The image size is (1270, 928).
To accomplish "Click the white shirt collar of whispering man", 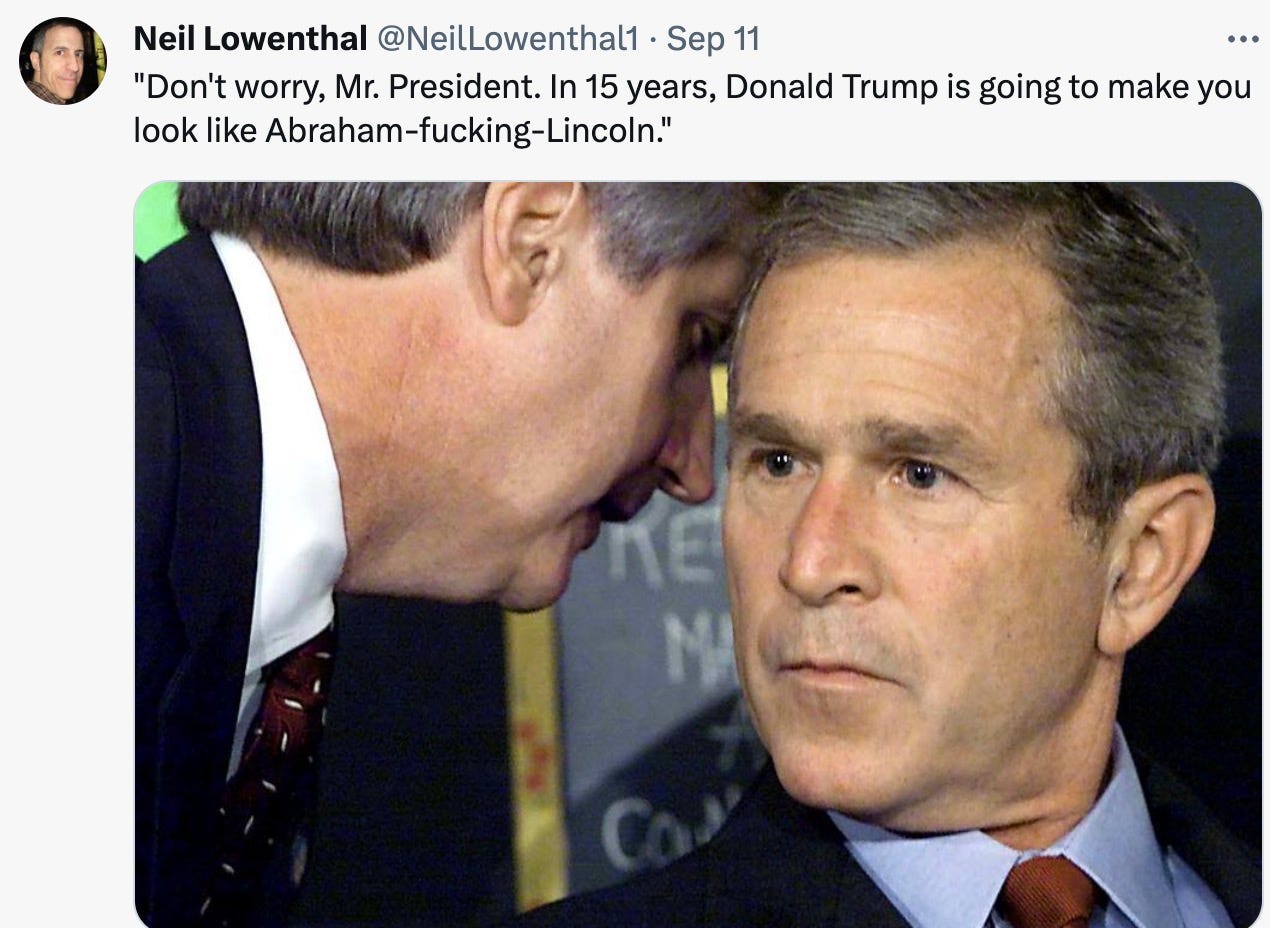I will (x=285, y=470).
